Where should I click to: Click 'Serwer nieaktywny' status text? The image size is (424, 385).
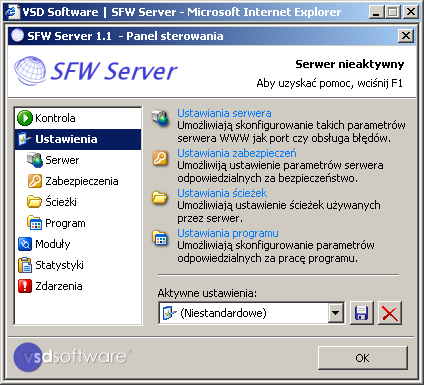pyautogui.click(x=350, y=64)
